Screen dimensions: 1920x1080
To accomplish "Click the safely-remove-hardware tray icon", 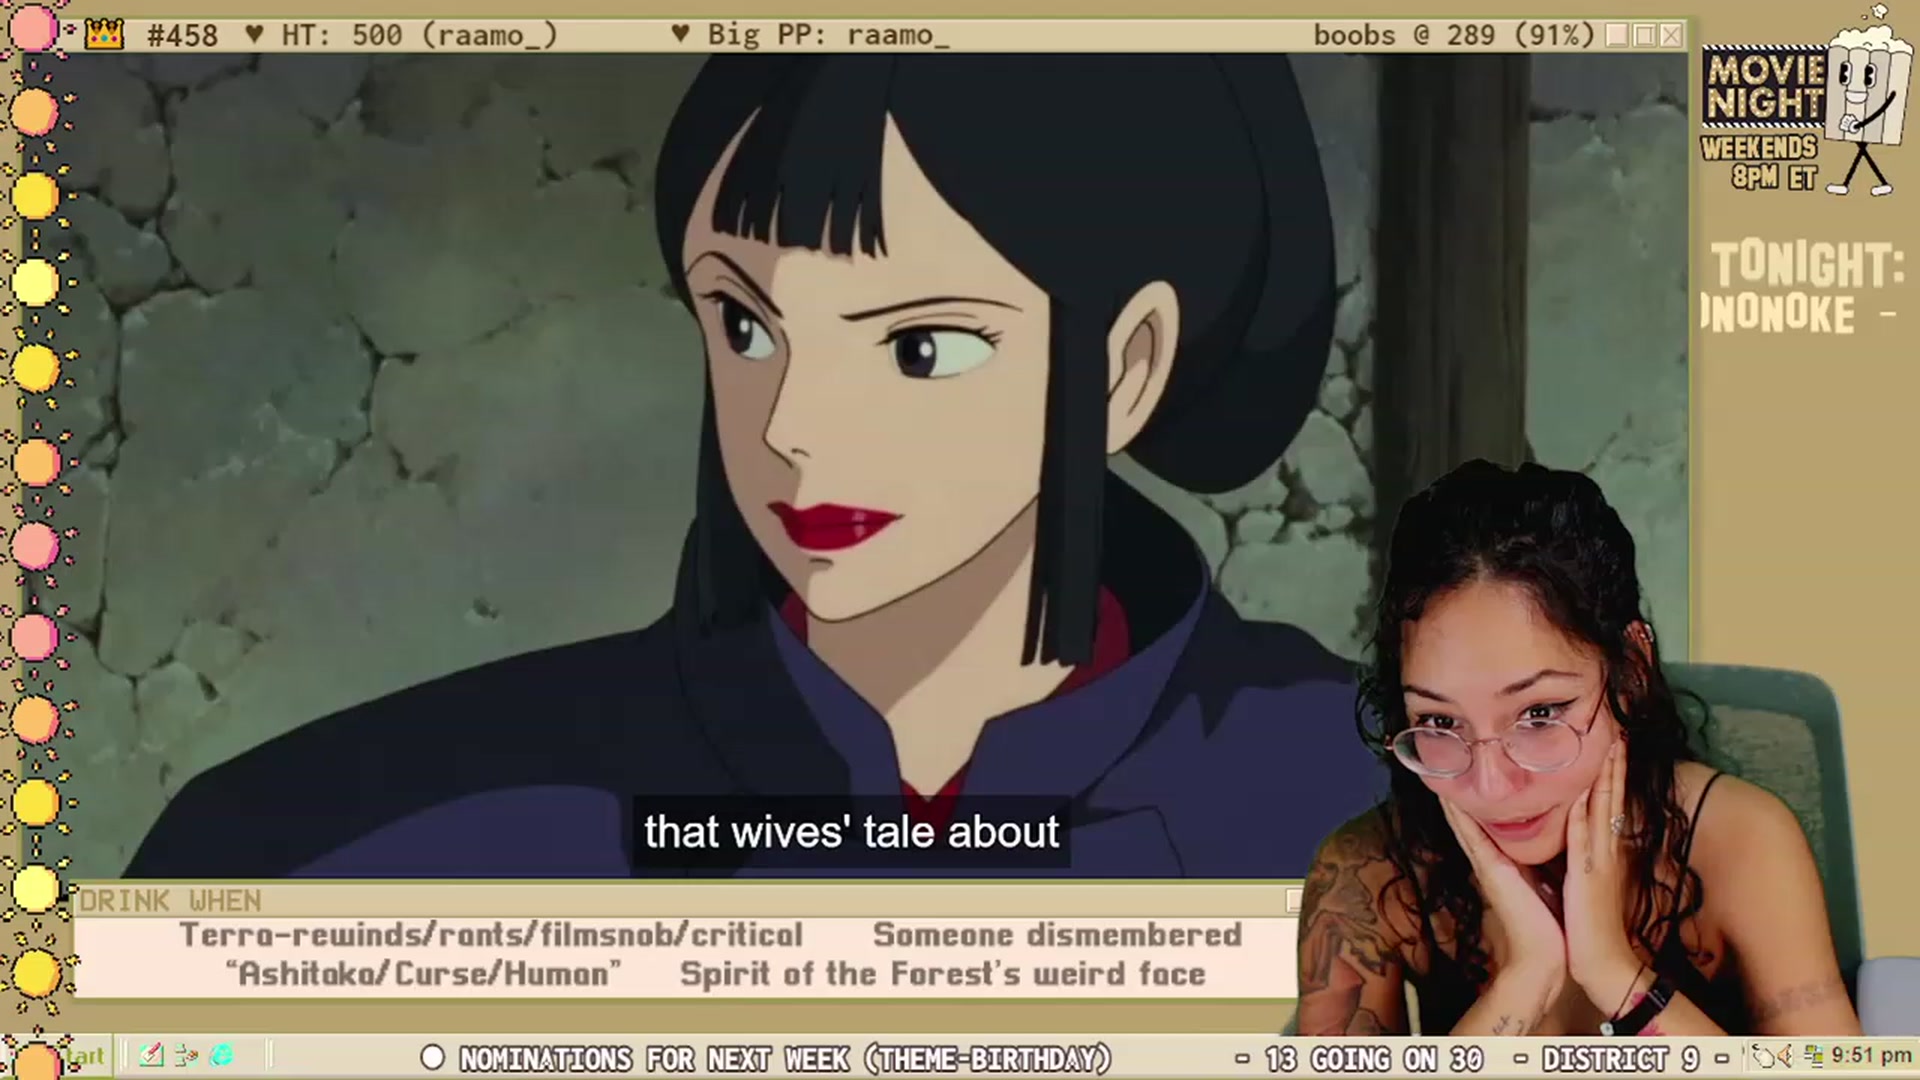I will (1763, 1056).
